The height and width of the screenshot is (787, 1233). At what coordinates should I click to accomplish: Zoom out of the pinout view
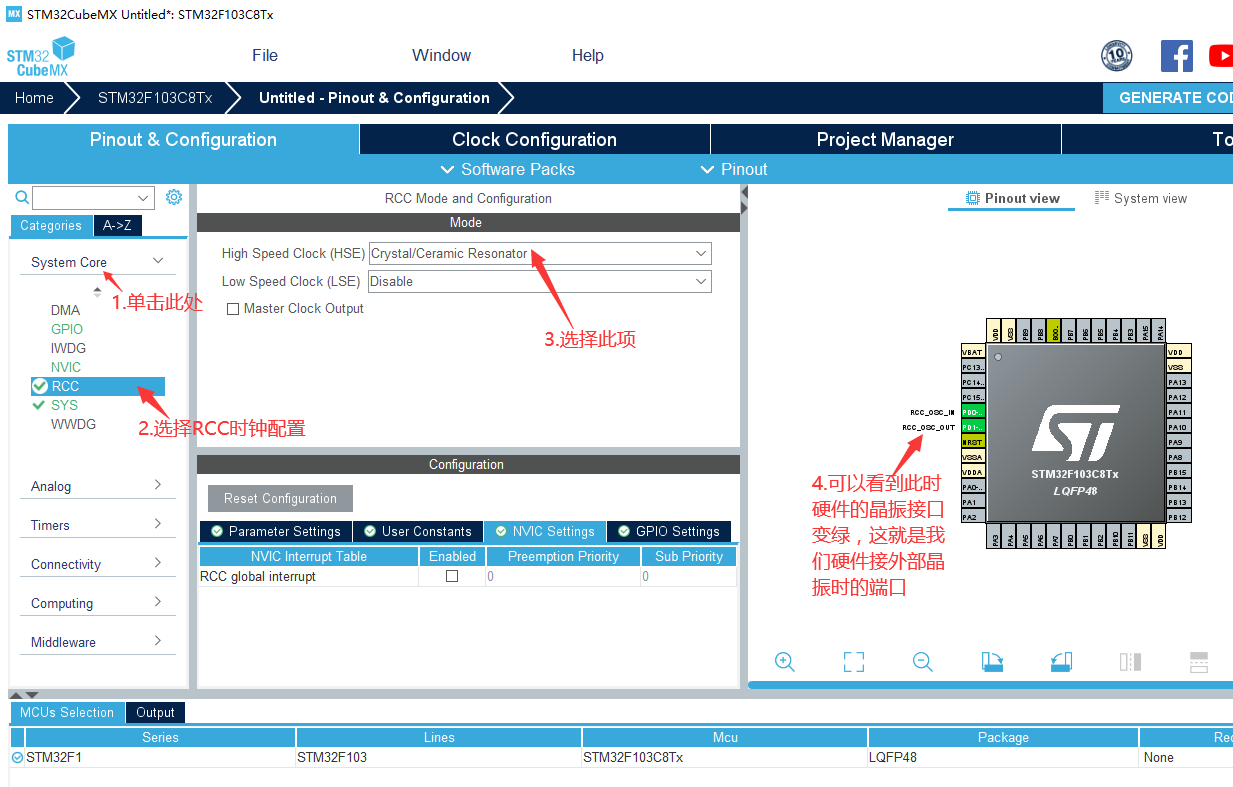(922, 661)
